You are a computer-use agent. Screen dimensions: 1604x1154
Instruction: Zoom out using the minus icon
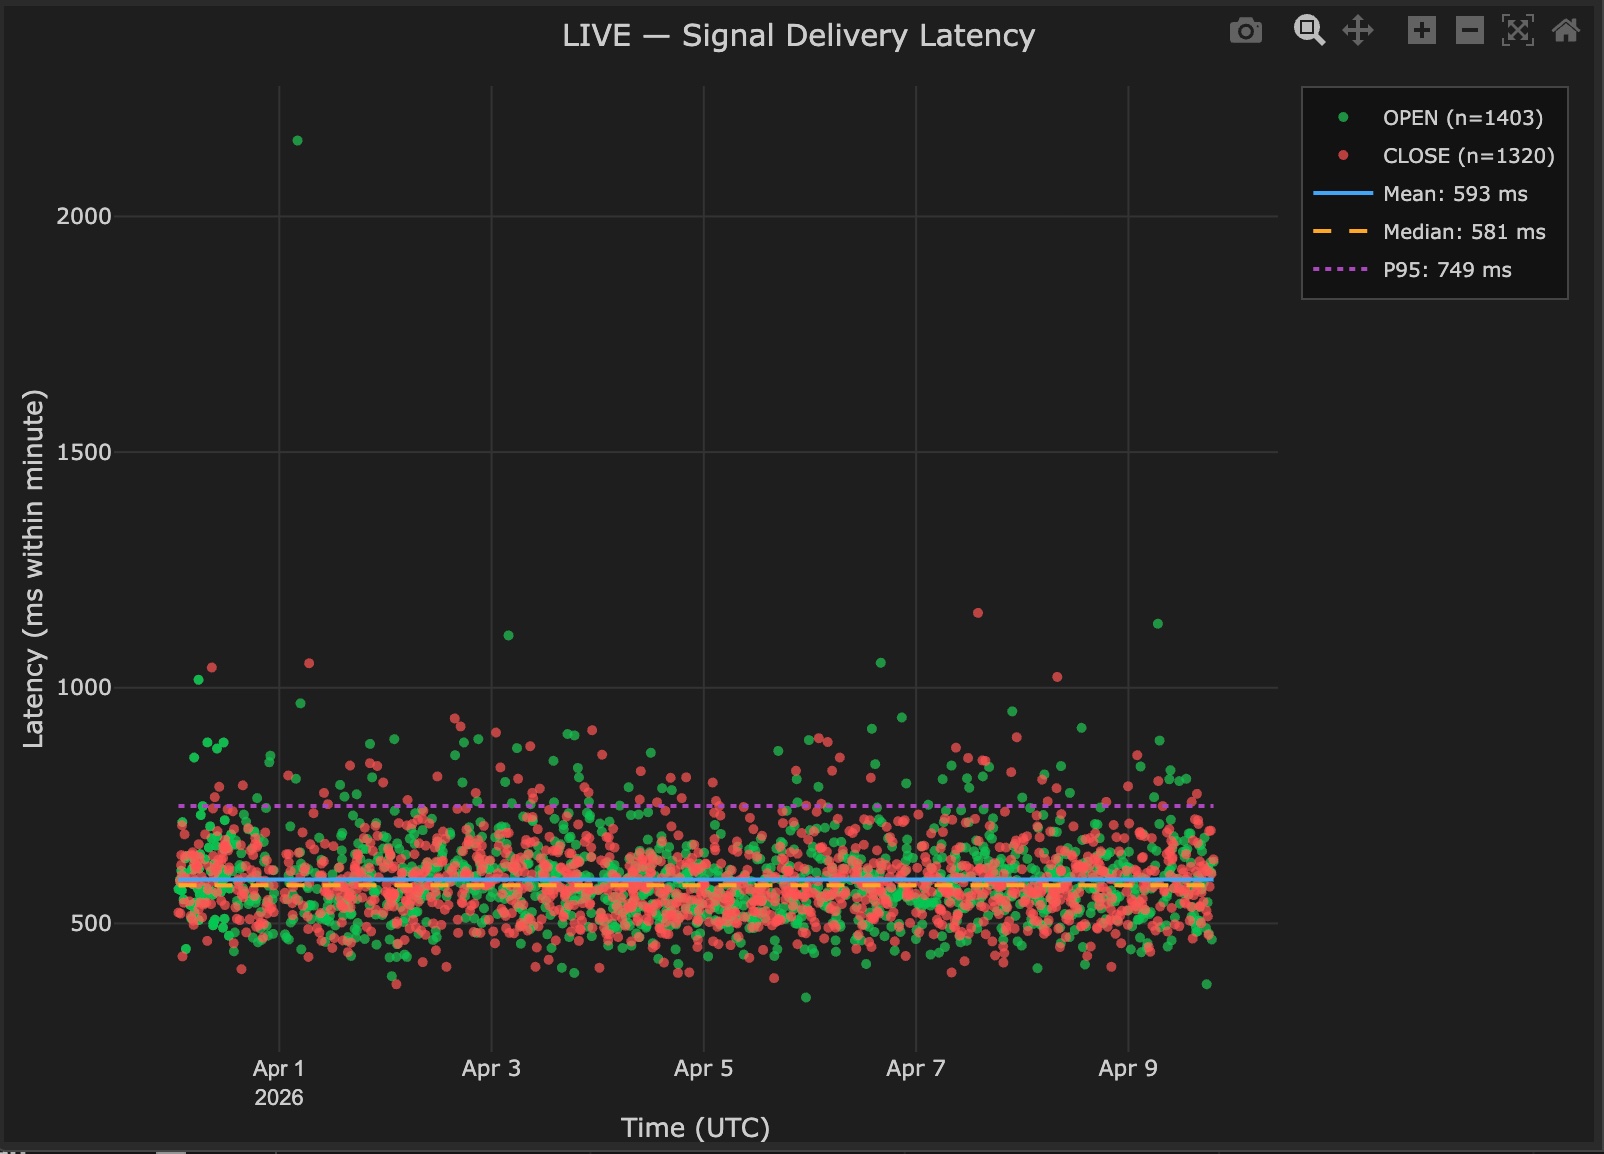1469,31
